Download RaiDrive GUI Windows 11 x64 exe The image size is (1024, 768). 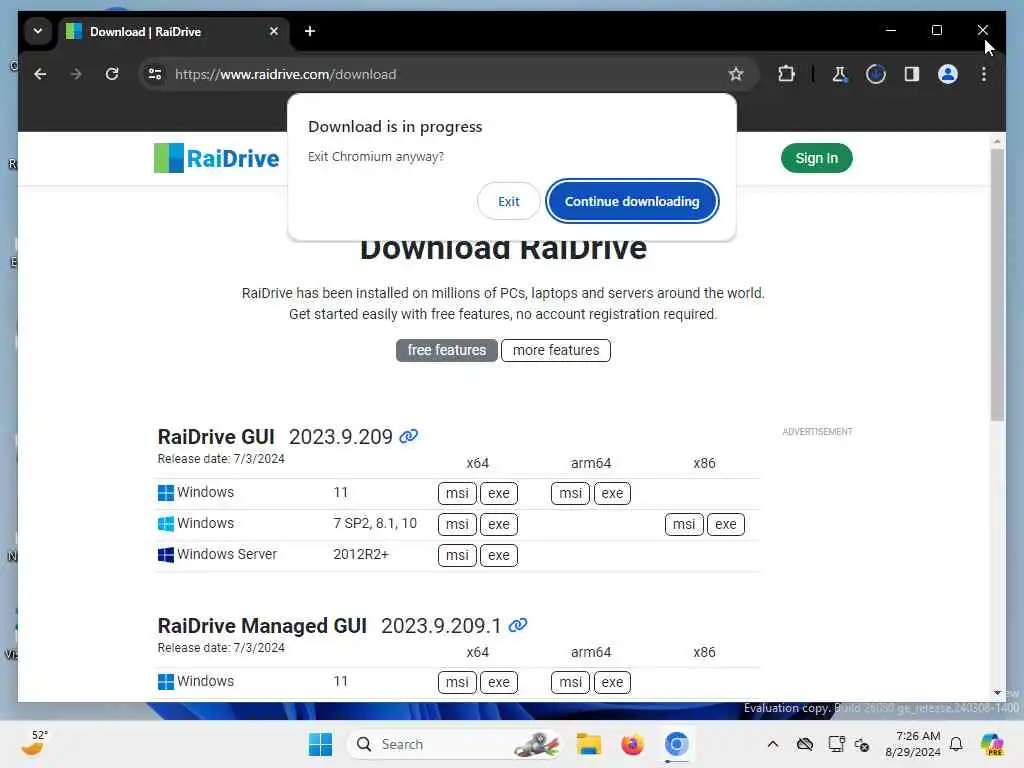(x=499, y=493)
